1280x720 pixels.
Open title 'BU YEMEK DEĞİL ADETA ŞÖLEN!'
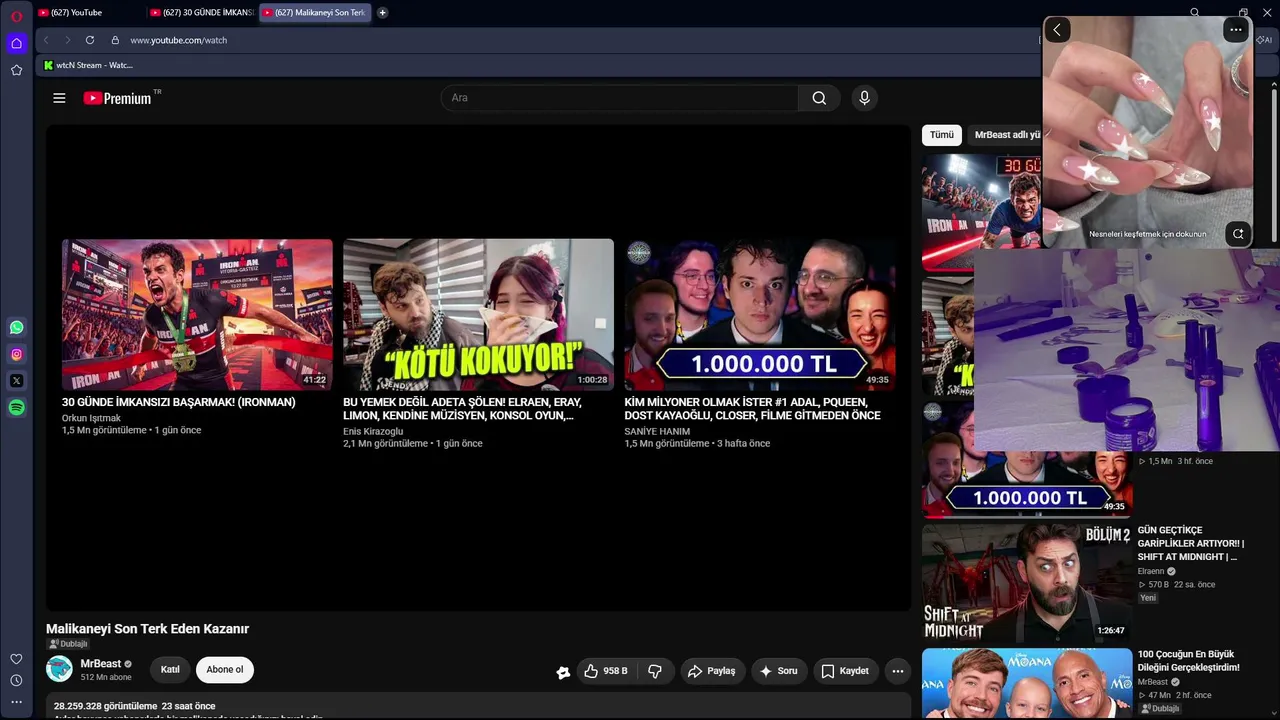pos(462,409)
